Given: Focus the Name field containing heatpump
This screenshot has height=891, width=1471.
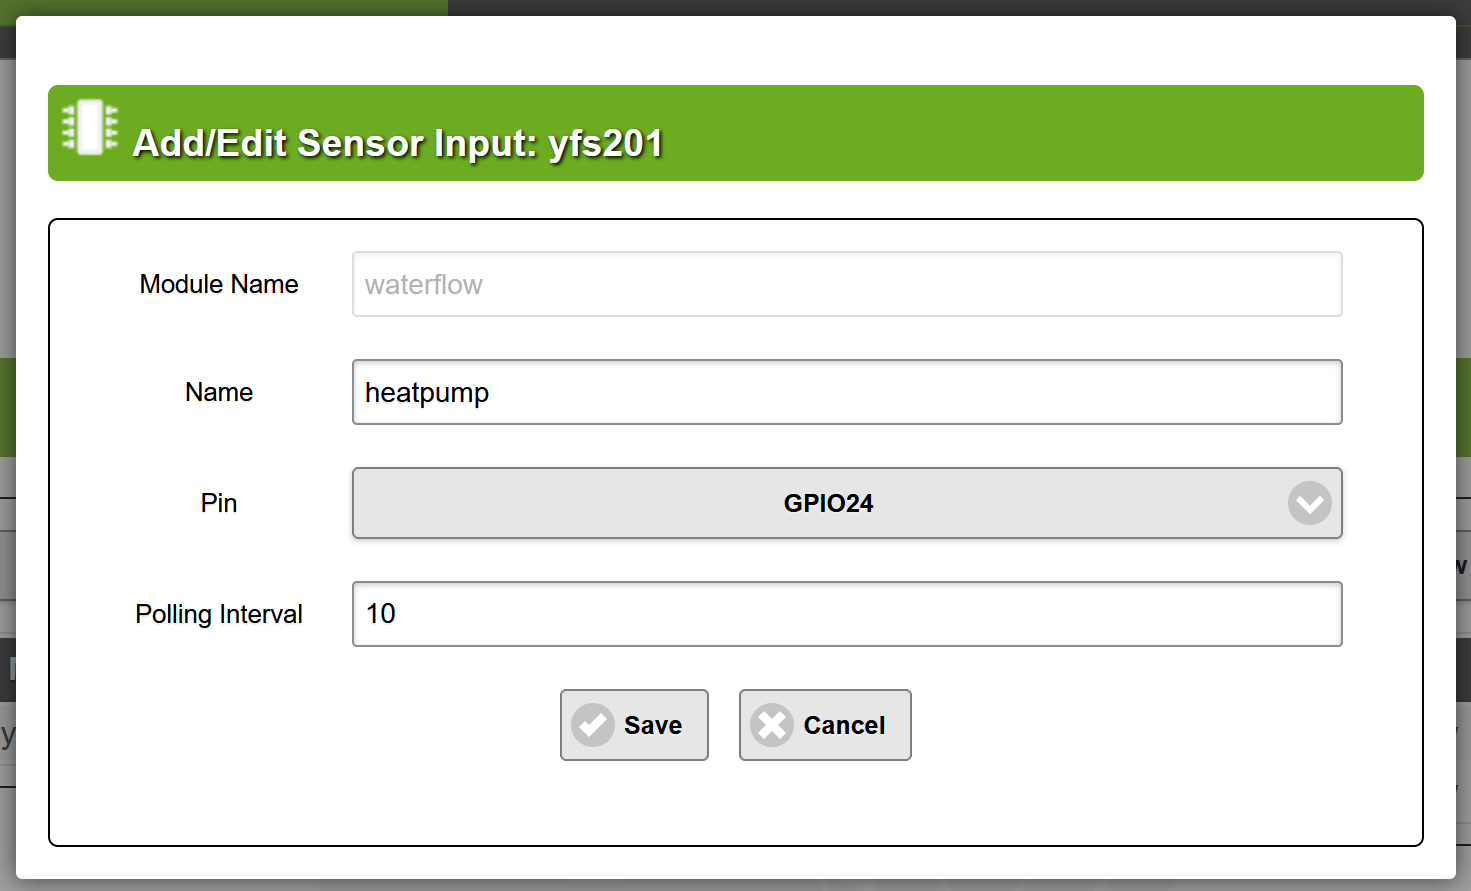Looking at the screenshot, I should tap(846, 392).
